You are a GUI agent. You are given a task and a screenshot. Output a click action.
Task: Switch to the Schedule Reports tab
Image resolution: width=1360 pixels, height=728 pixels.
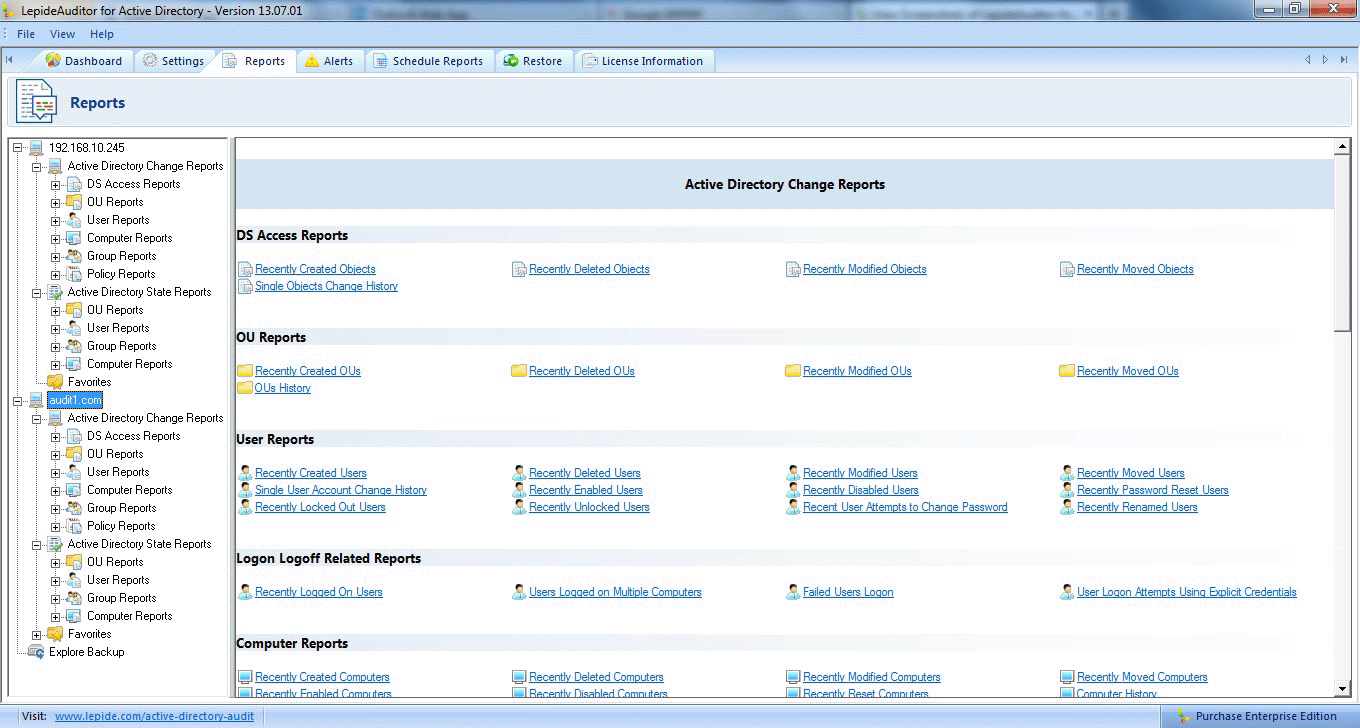pos(428,61)
